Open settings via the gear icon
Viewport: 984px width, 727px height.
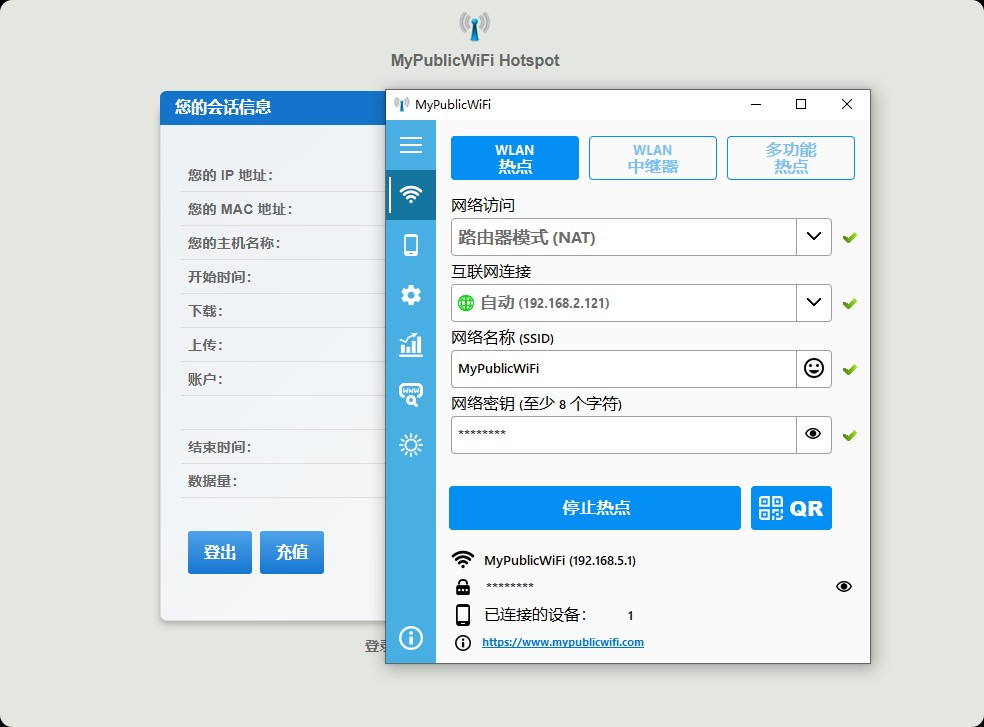410,294
